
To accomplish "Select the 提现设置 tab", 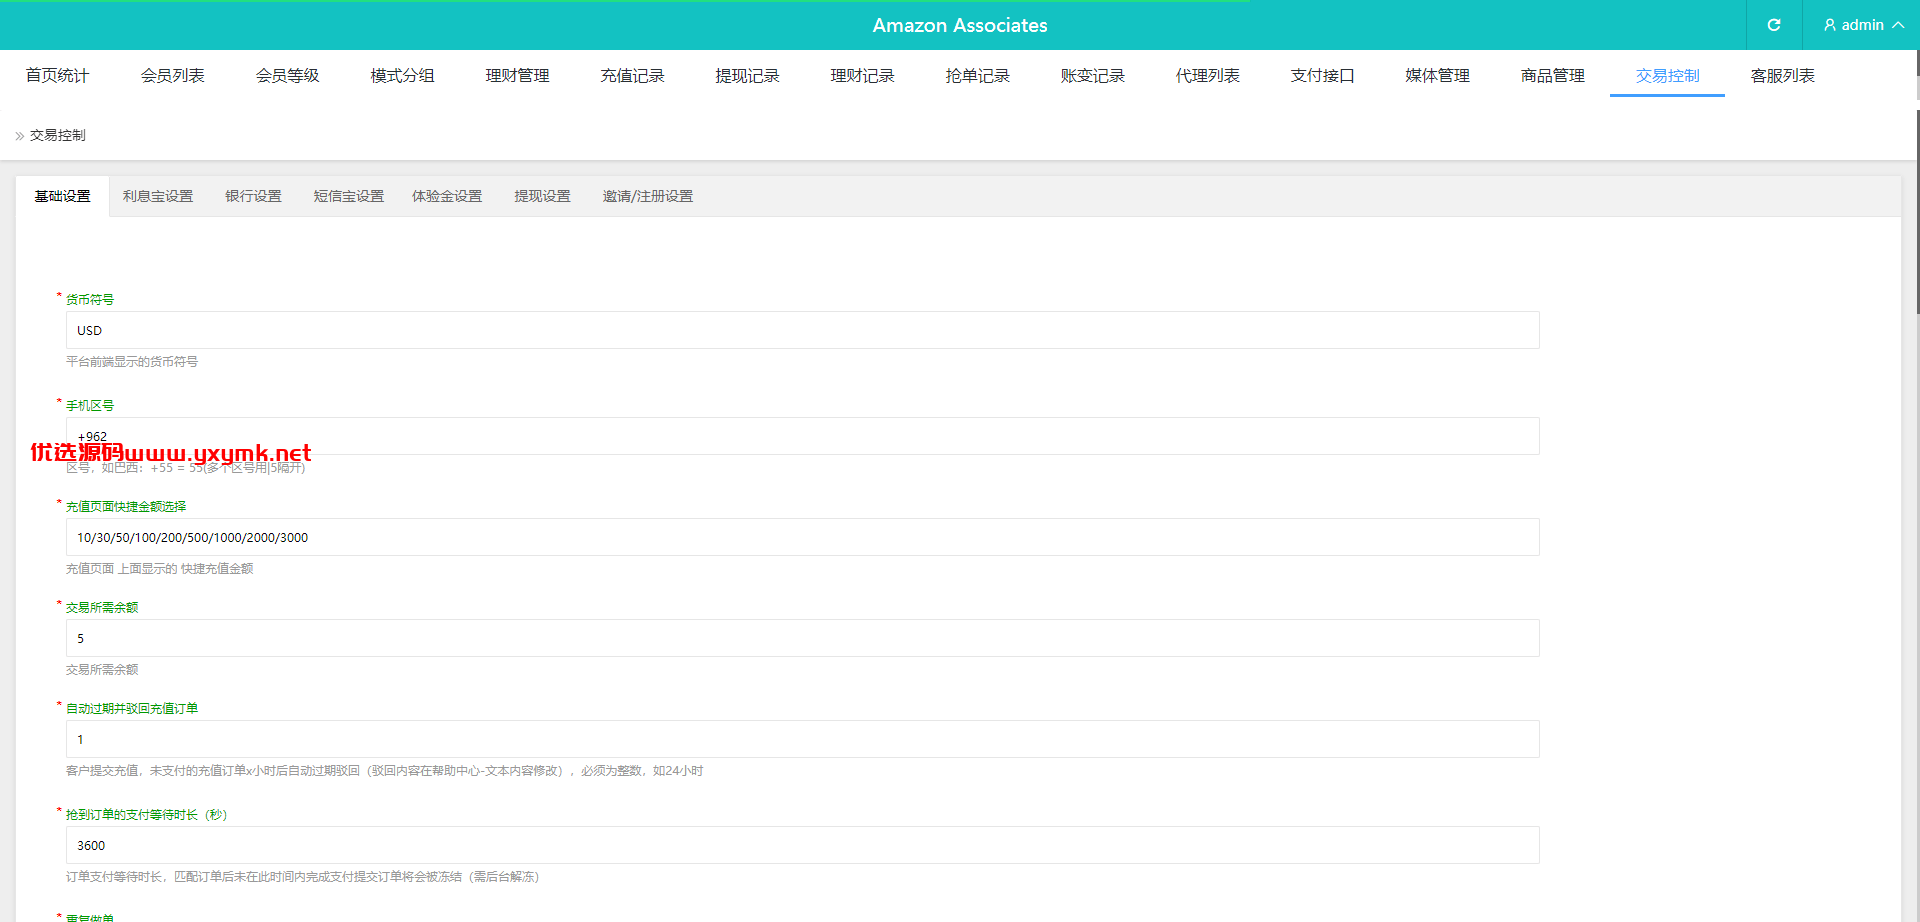I will click(542, 196).
